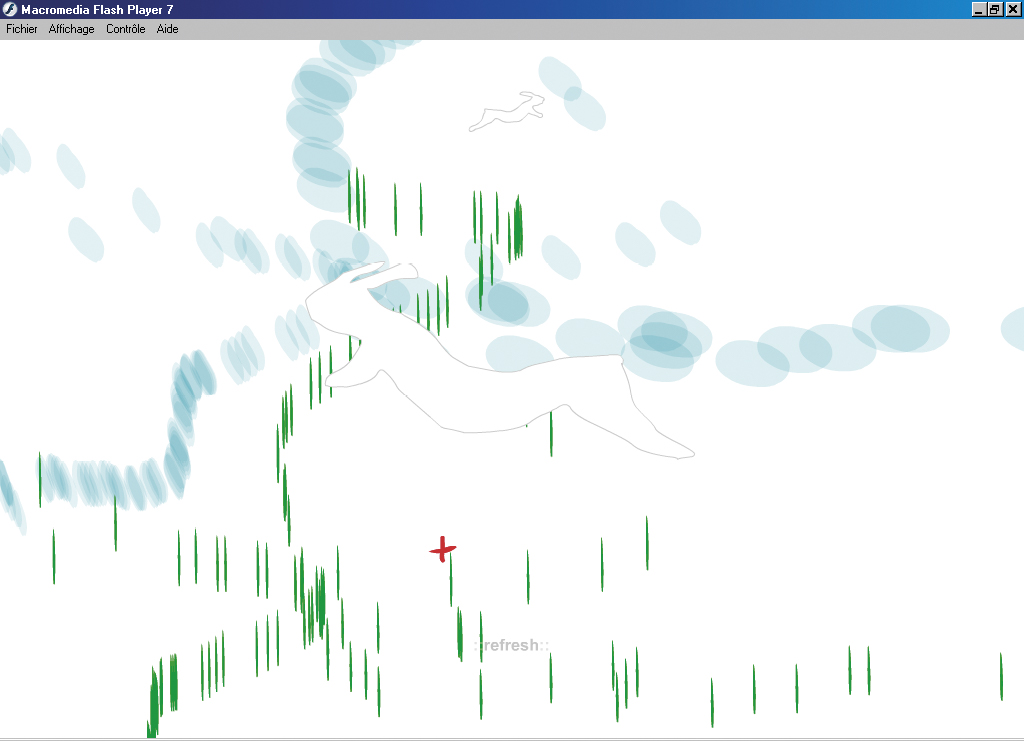The width and height of the screenshot is (1024, 741).
Task: Click the large leaping rabbit outline
Action: [x=500, y=361]
